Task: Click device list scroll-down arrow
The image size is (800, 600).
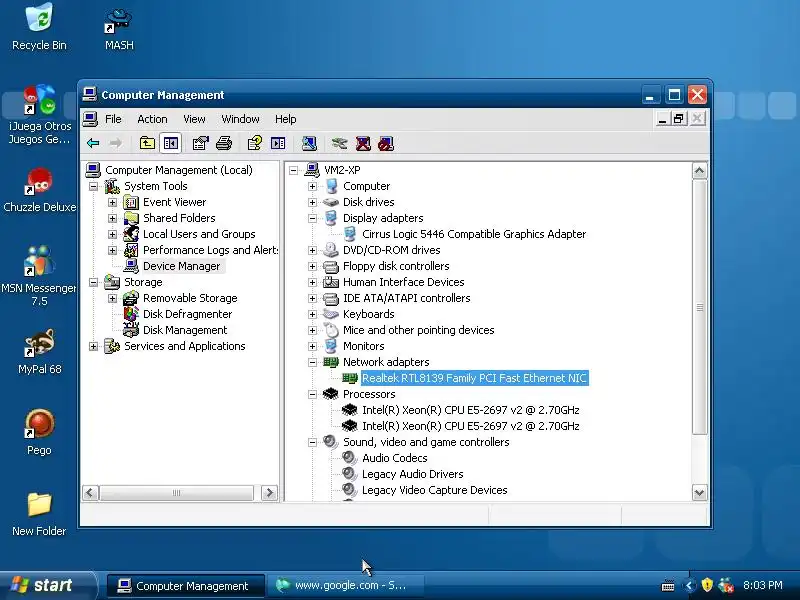Action: tap(699, 493)
